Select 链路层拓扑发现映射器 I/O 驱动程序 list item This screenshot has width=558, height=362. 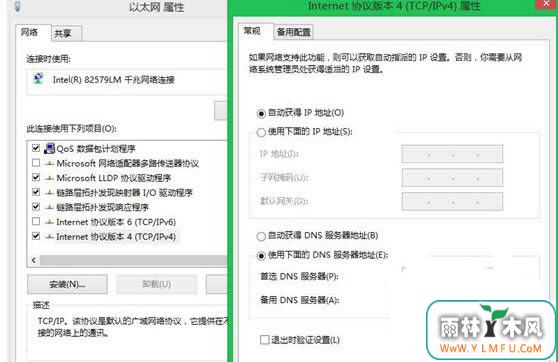[x=124, y=193]
